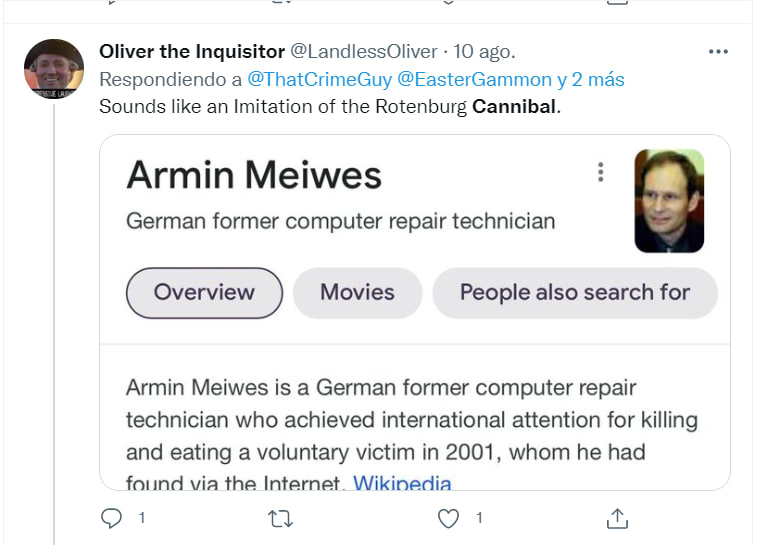760x545 pixels.
Task: Open the People also search for tab
Action: pyautogui.click(x=574, y=293)
